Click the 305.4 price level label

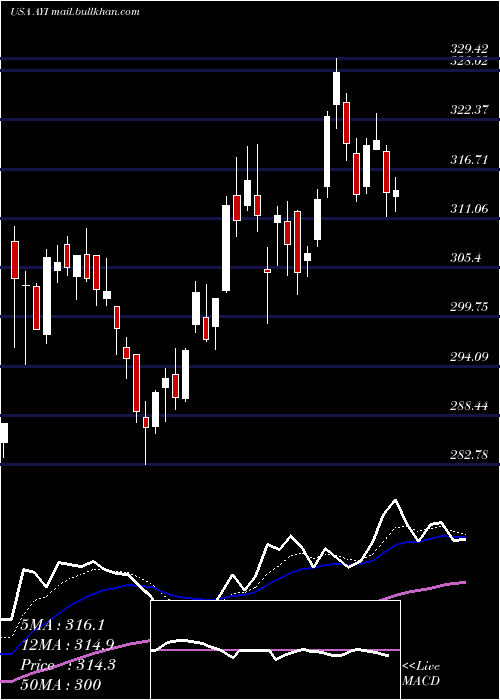466,258
